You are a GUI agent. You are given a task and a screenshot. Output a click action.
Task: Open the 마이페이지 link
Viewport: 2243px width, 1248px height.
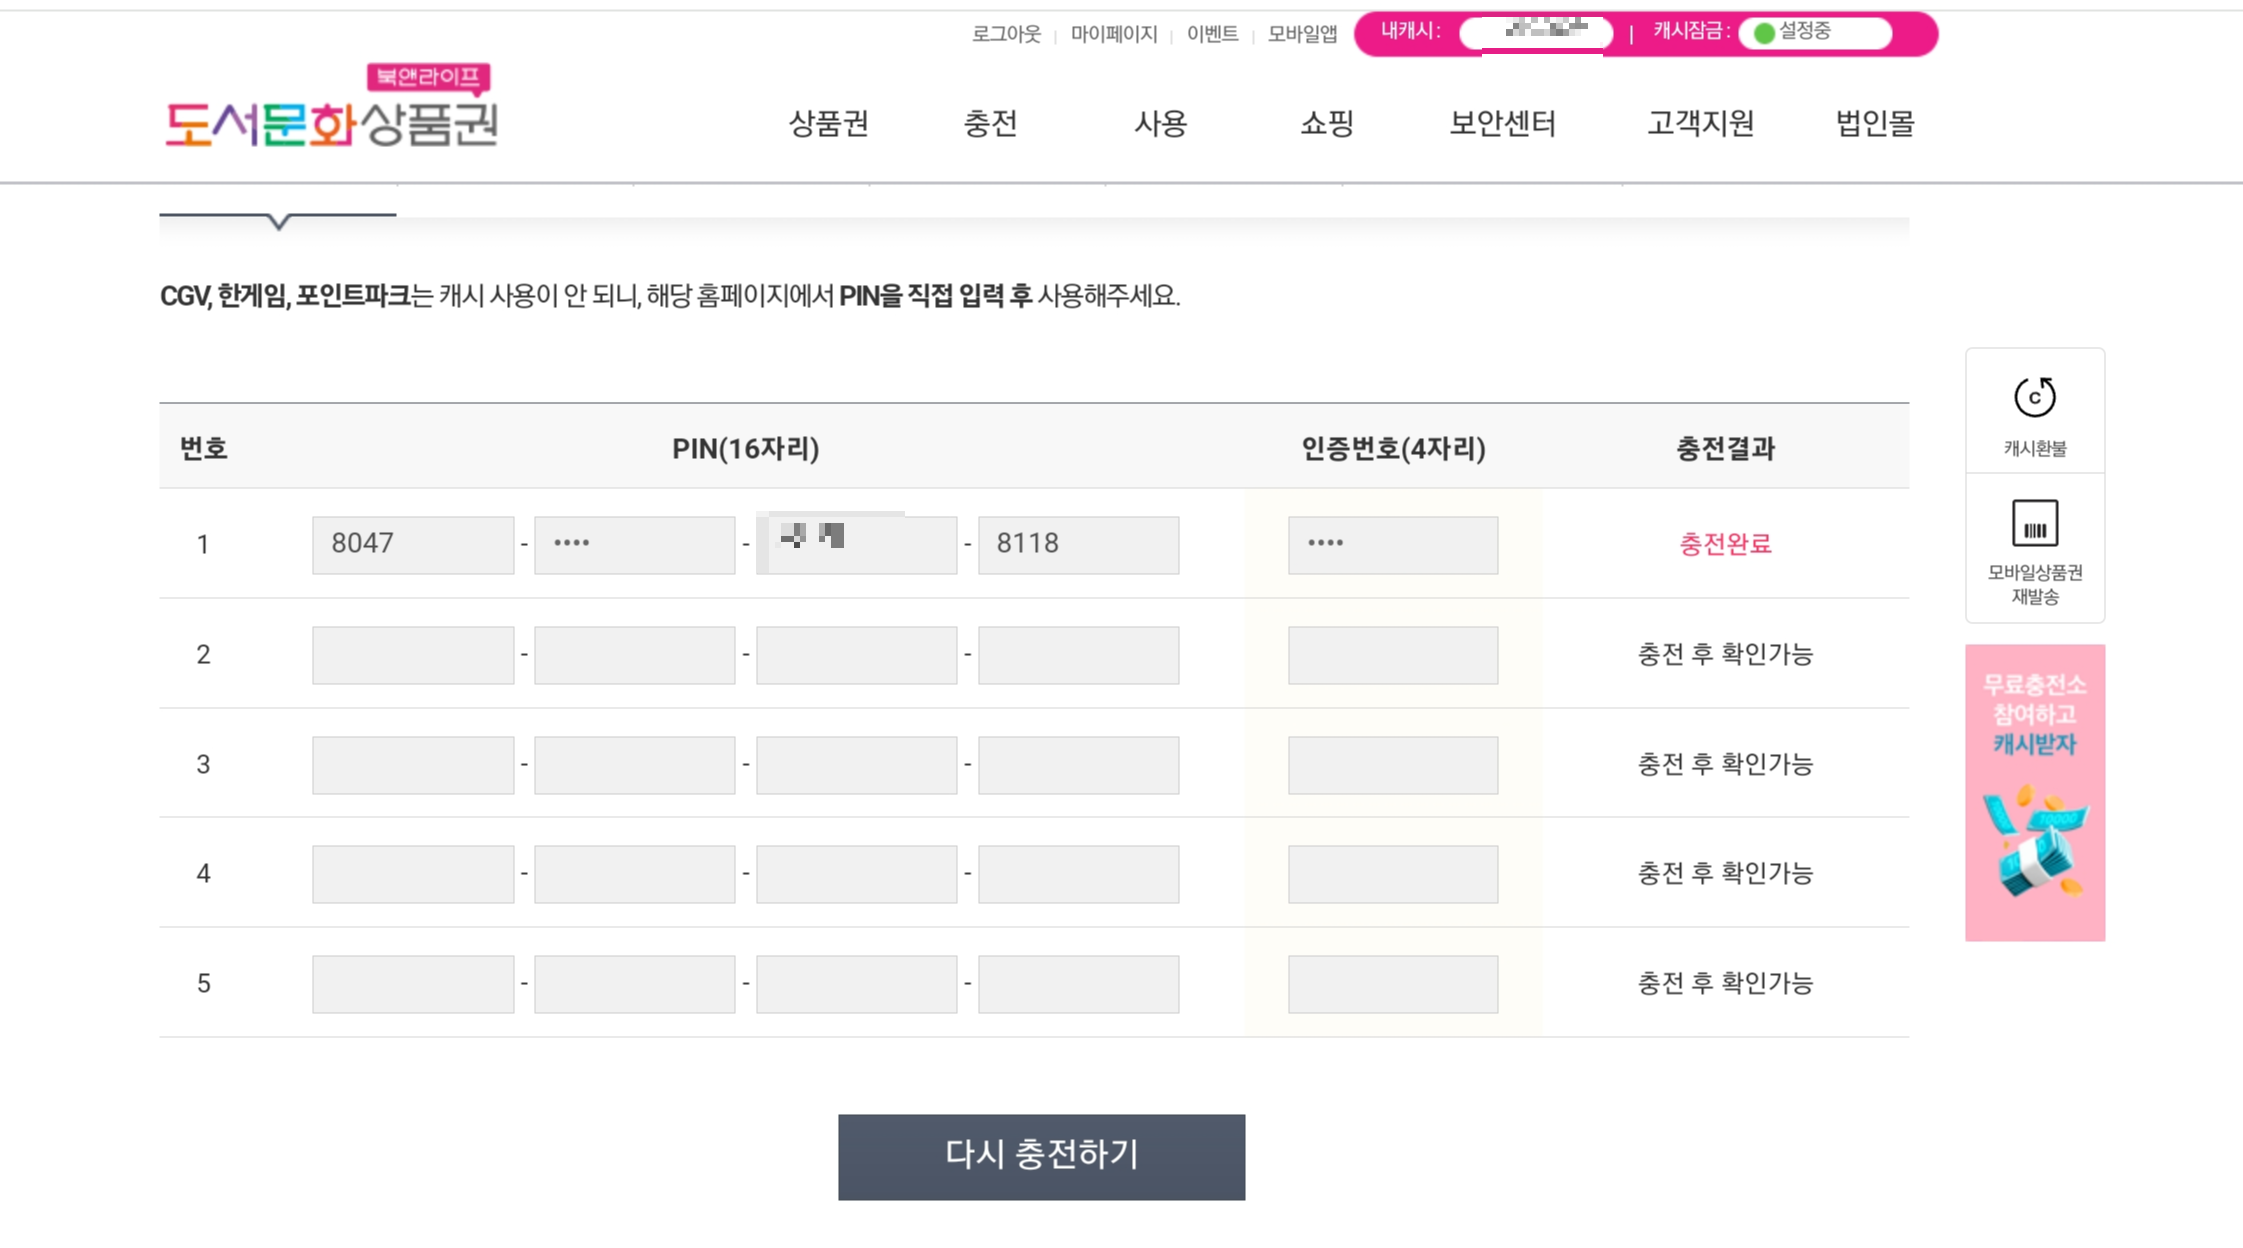click(1113, 34)
